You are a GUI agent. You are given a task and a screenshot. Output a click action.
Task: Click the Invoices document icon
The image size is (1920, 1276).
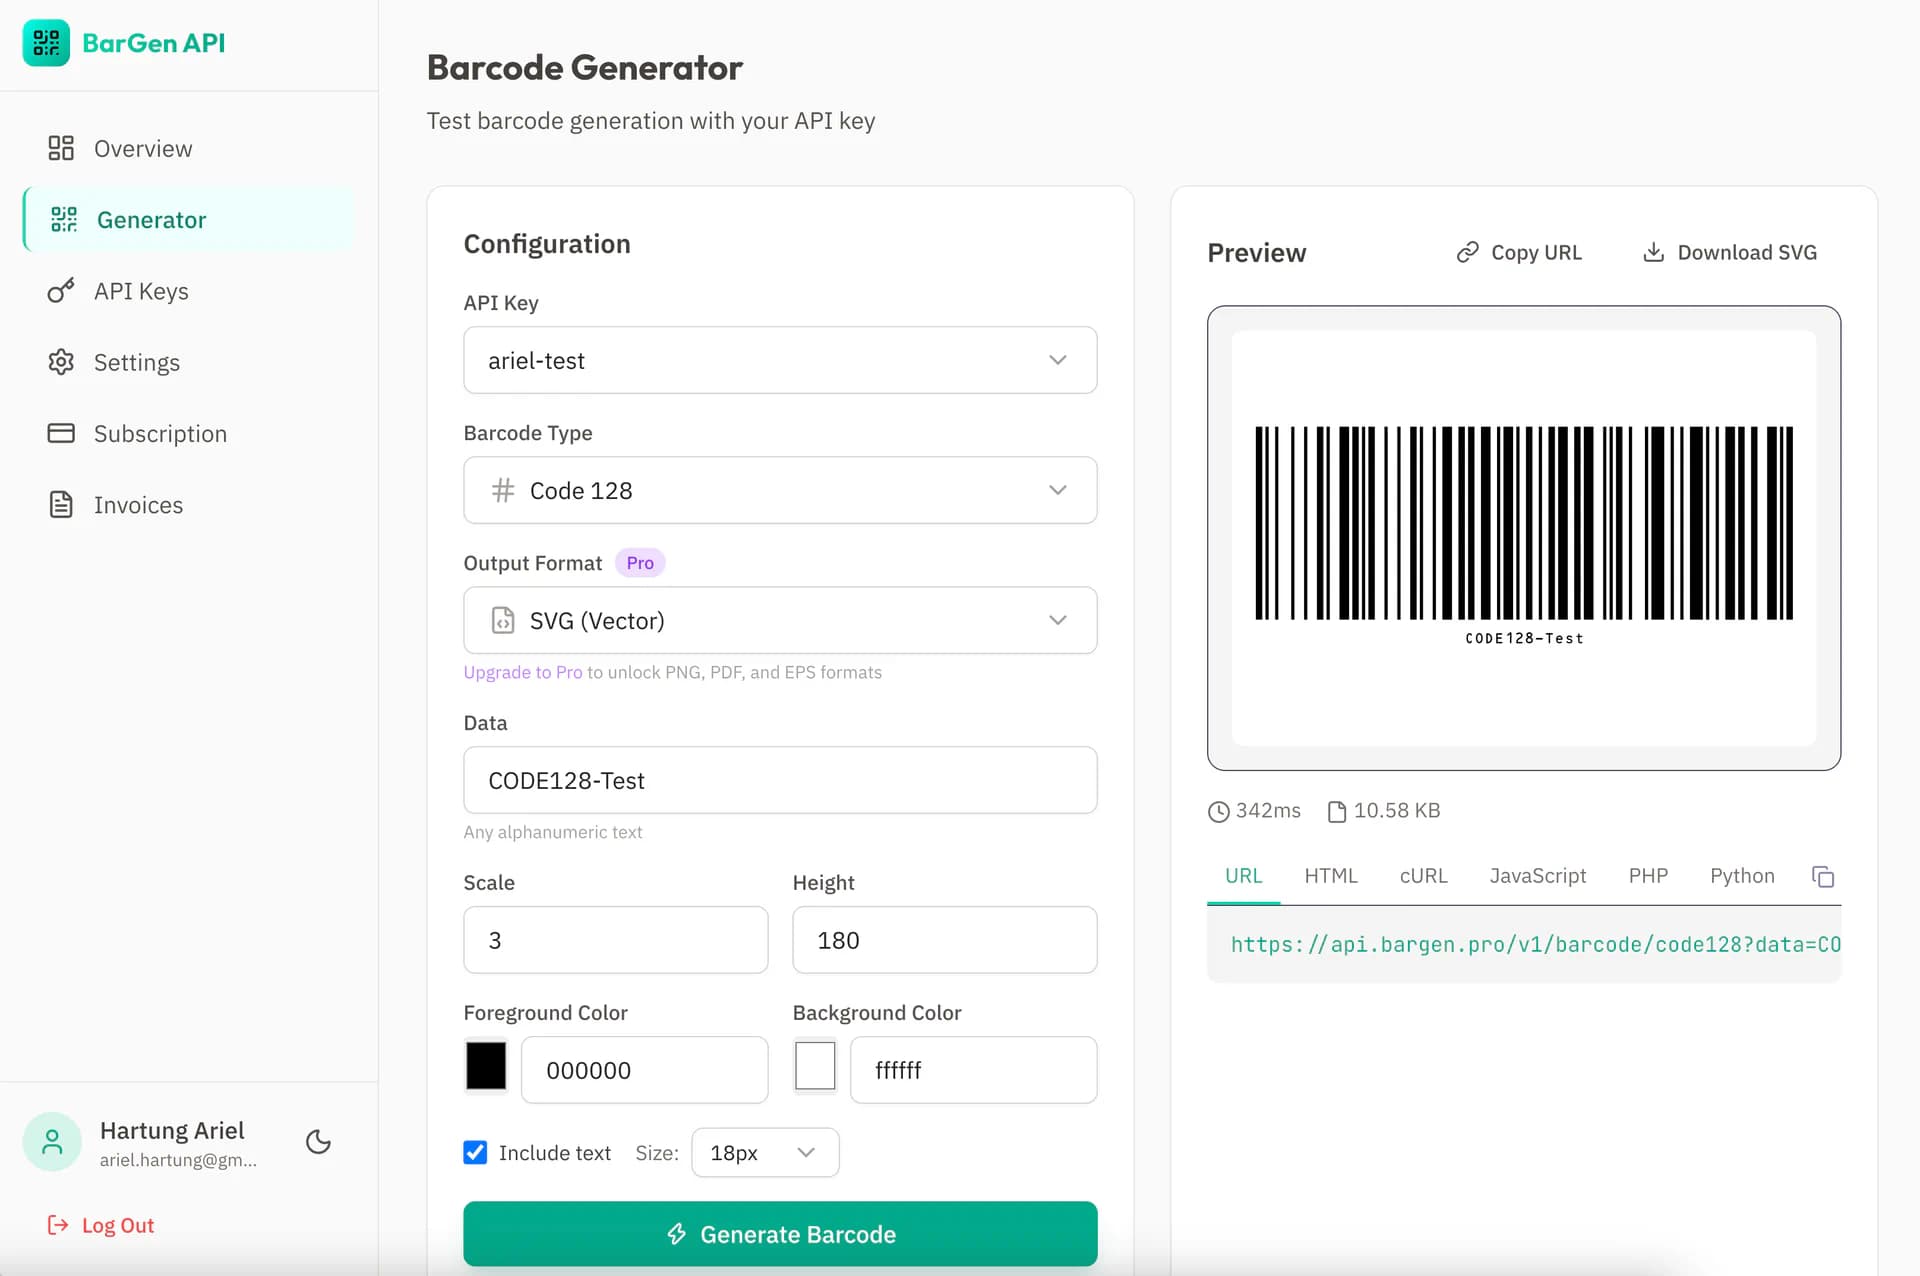[x=61, y=504]
